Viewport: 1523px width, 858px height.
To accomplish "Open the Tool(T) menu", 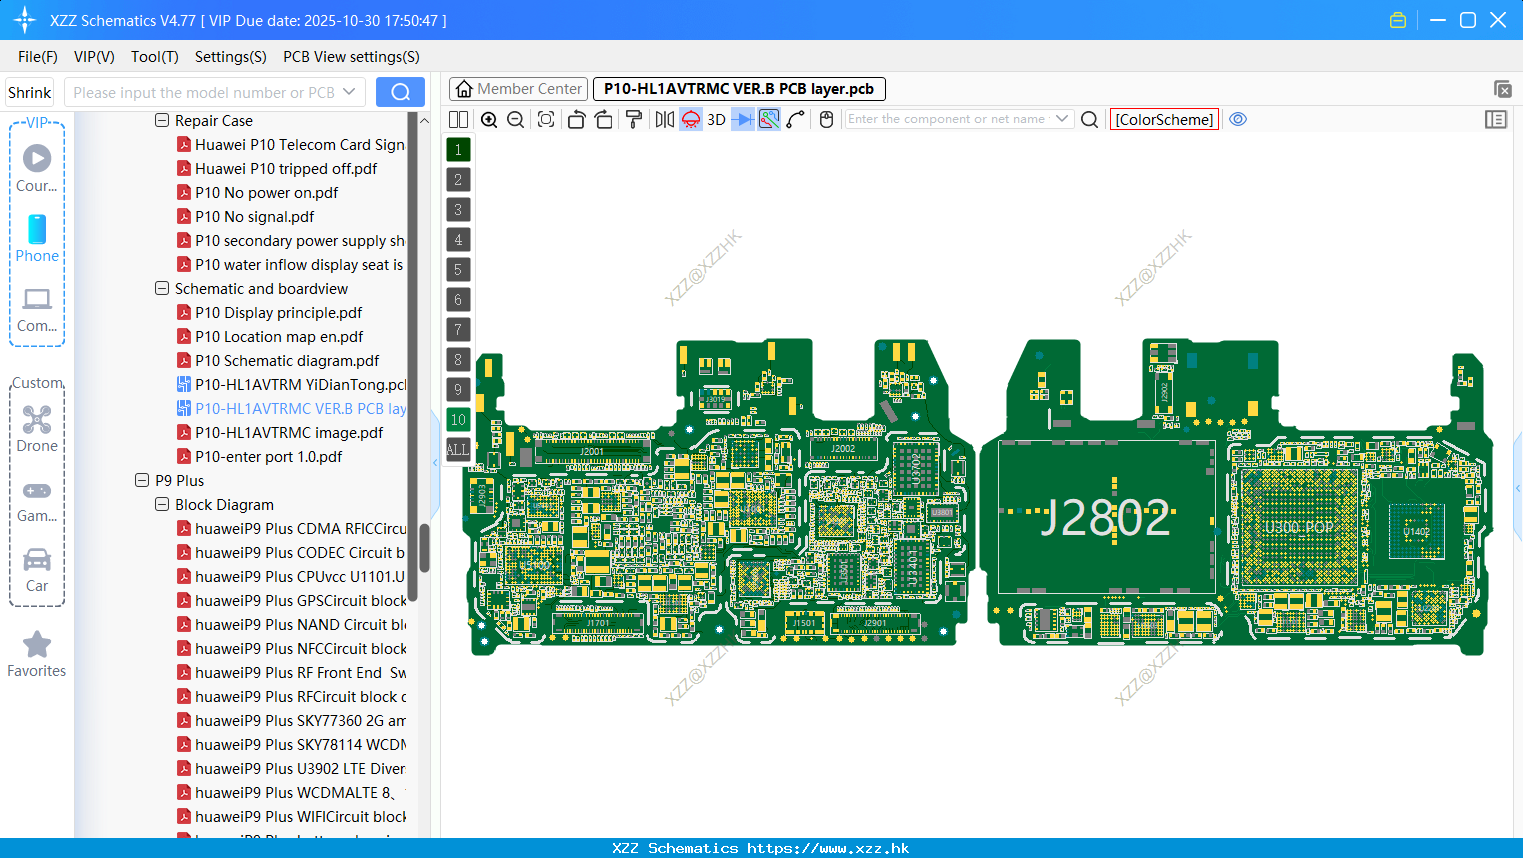I will click(x=155, y=57).
